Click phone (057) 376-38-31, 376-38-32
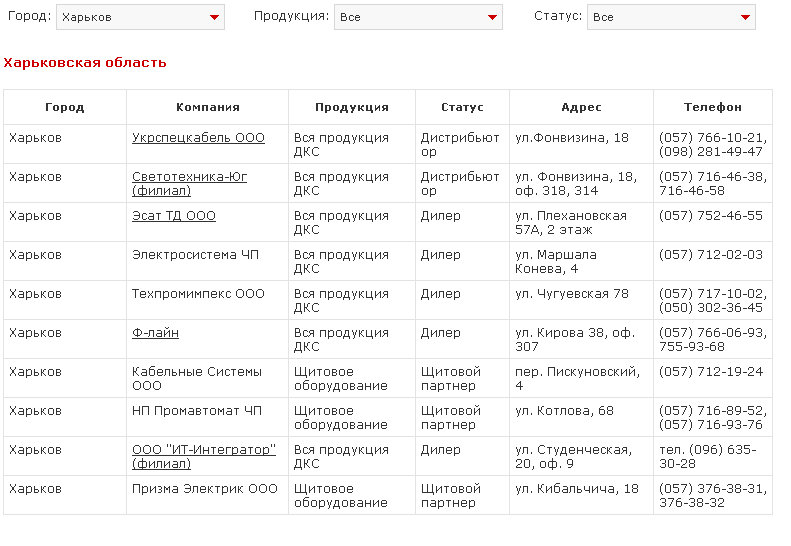This screenshot has width=791, height=546. [713, 496]
